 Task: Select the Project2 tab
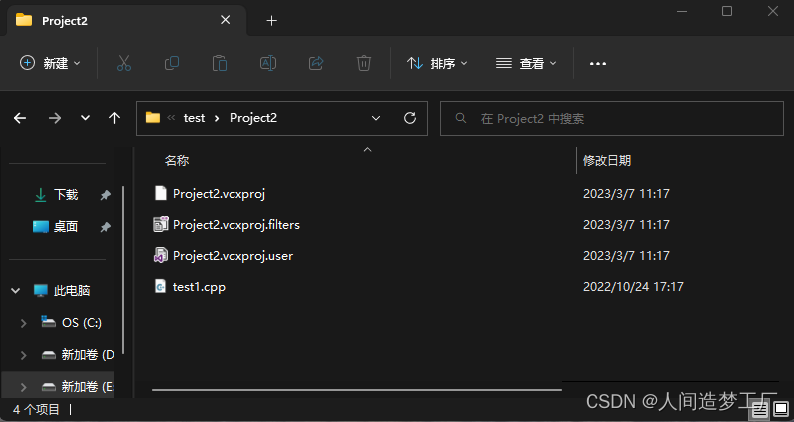(x=127, y=20)
